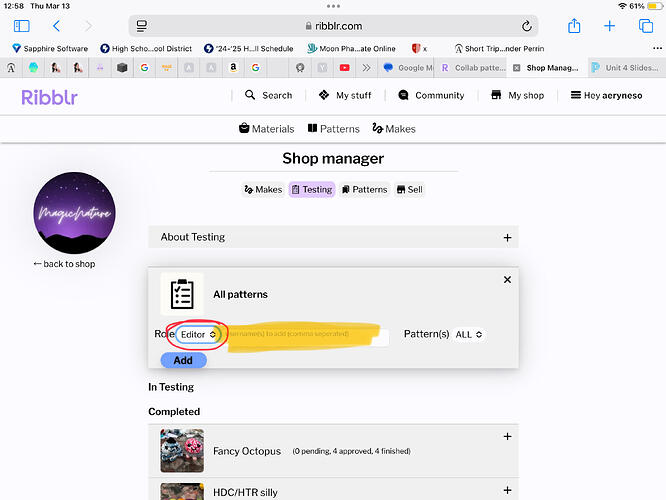
Task: Switch to Unit 4 Slides tab
Action: pyautogui.click(x=626, y=68)
